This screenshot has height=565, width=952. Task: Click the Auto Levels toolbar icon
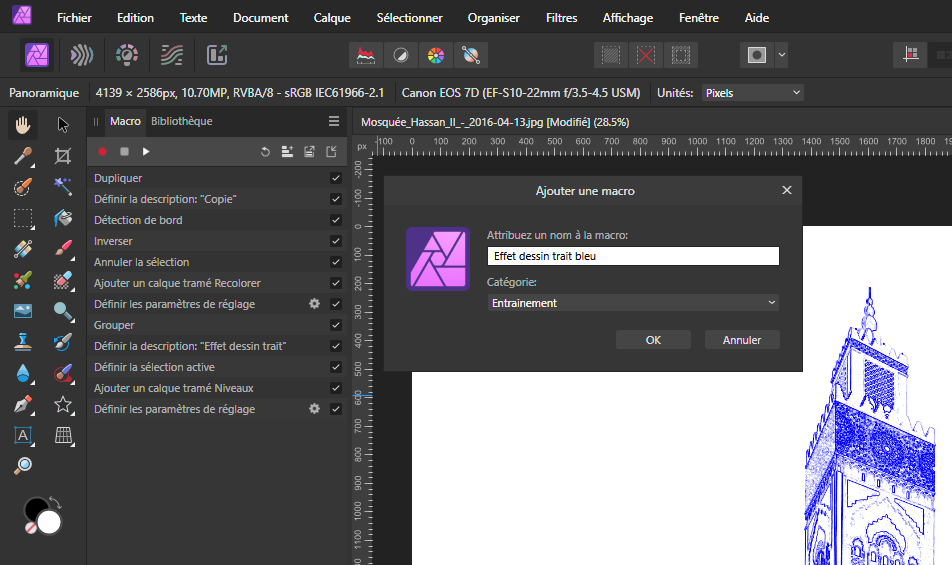pyautogui.click(x=369, y=55)
